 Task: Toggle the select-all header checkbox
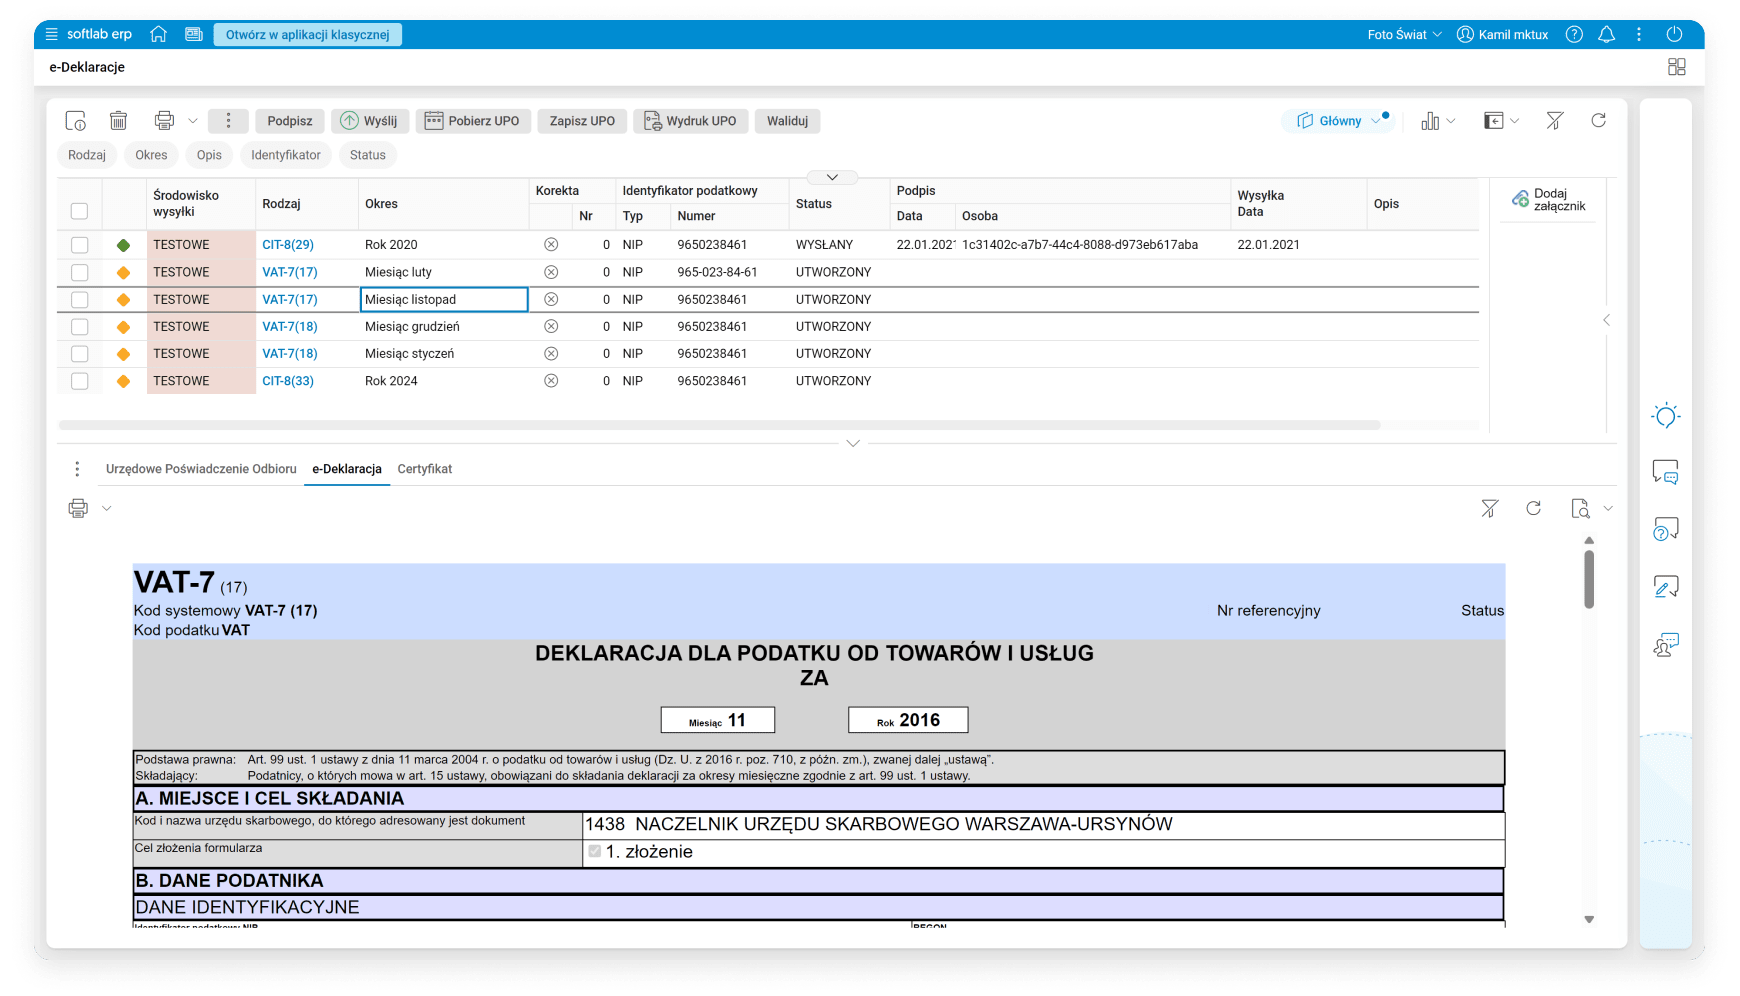click(80, 211)
